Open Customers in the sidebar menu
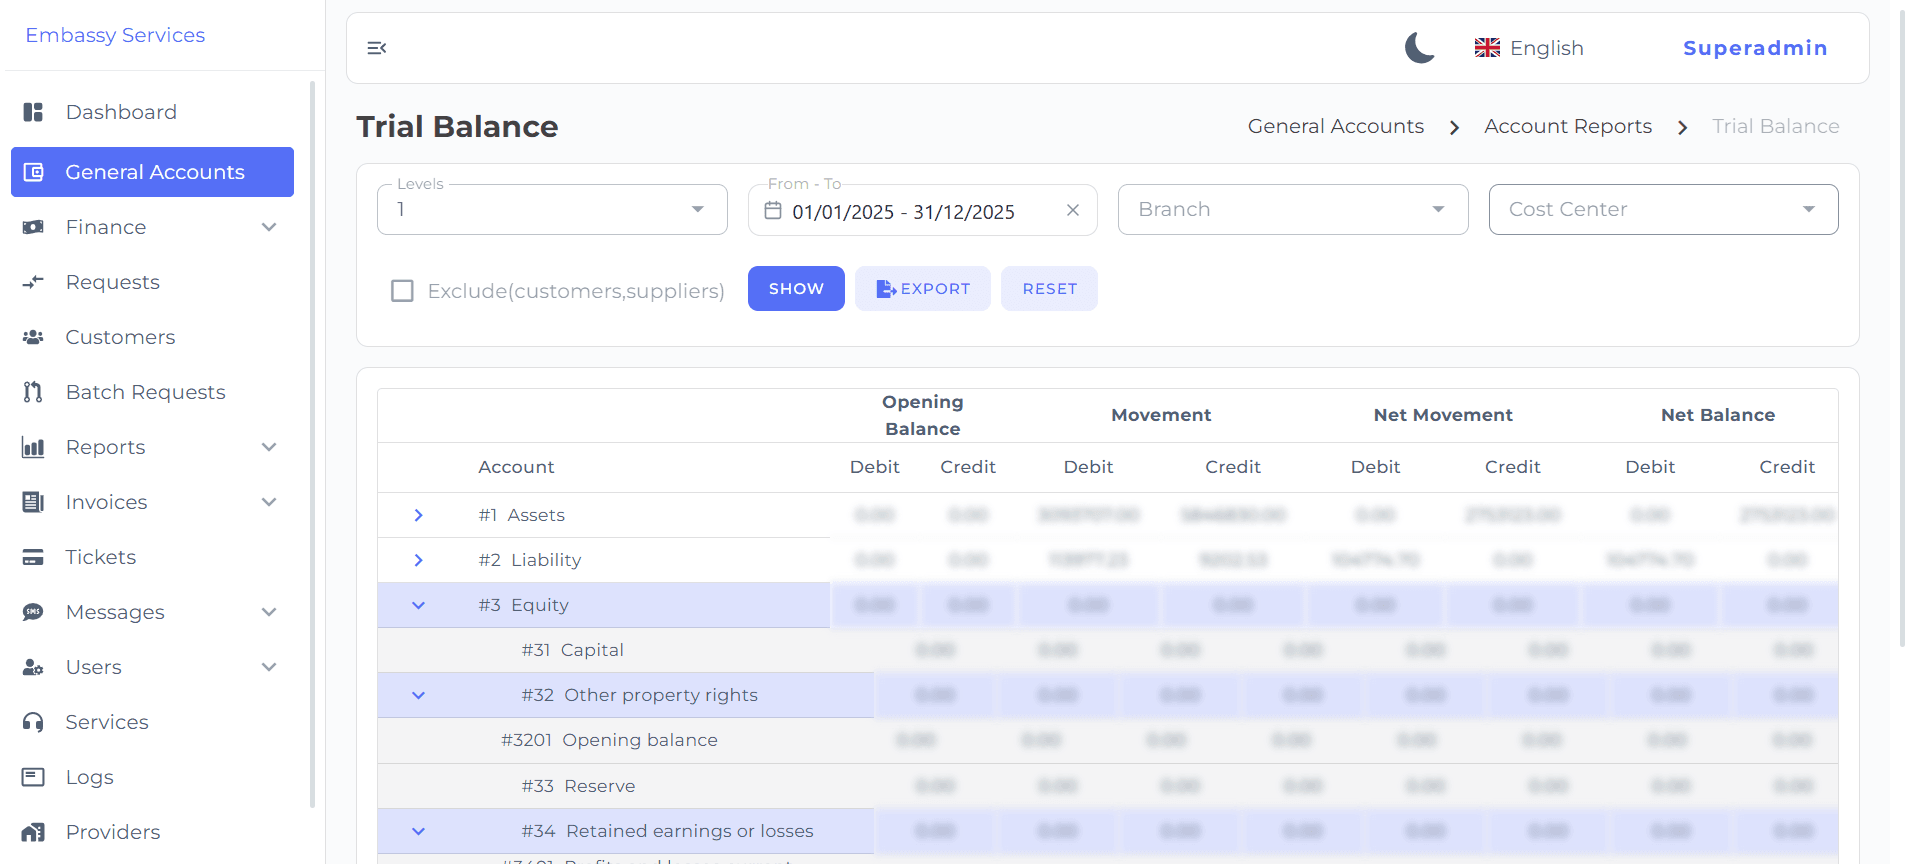The image size is (1908, 864). click(152, 337)
